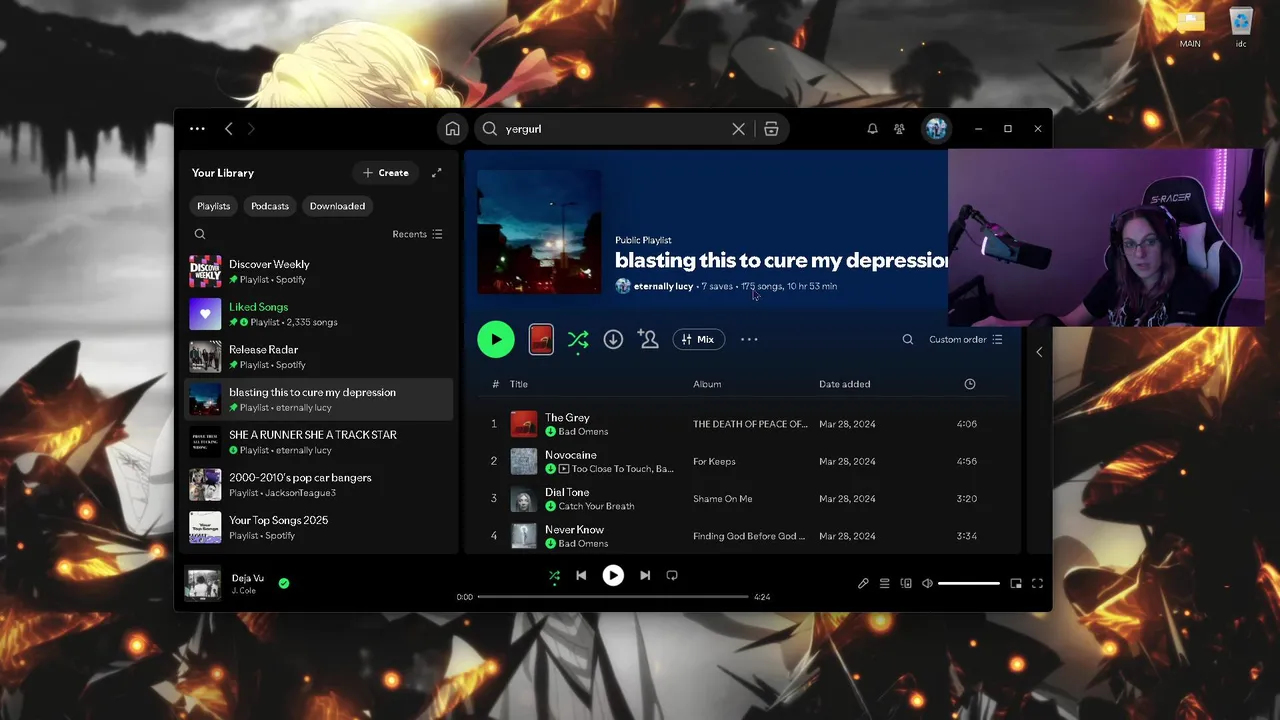Open Release Radar playlist
1280x720 pixels.
click(318, 357)
